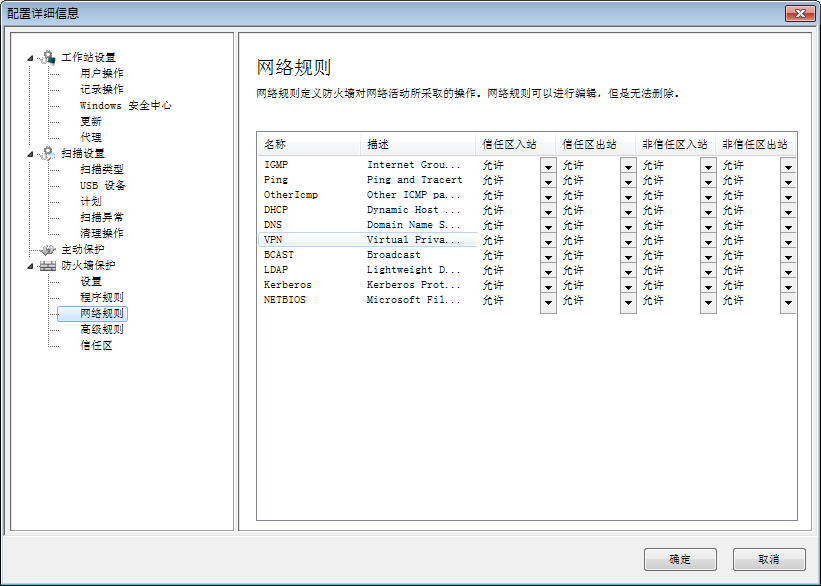Screen dimensions: 821x586
Task: Click the 防火墙保护 firewall brick icon
Action: tap(47, 266)
